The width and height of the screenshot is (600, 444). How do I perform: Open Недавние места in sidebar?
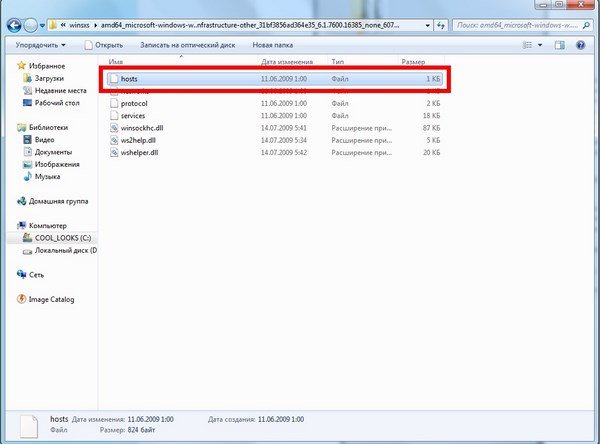(59, 90)
